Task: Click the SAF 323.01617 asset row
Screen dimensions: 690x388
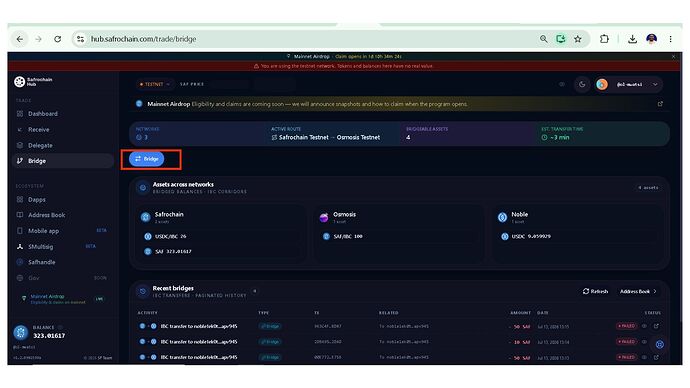Action: [x=220, y=251]
